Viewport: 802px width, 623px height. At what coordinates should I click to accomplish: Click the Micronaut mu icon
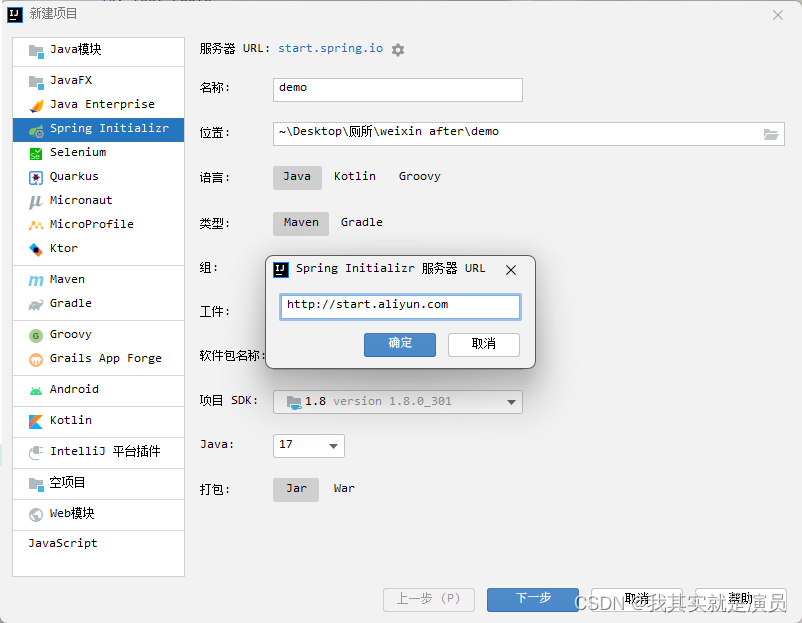tap(35, 202)
